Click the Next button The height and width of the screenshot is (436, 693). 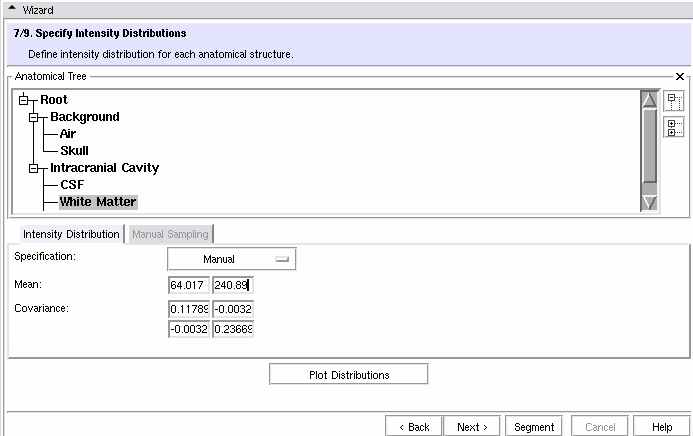click(472, 427)
